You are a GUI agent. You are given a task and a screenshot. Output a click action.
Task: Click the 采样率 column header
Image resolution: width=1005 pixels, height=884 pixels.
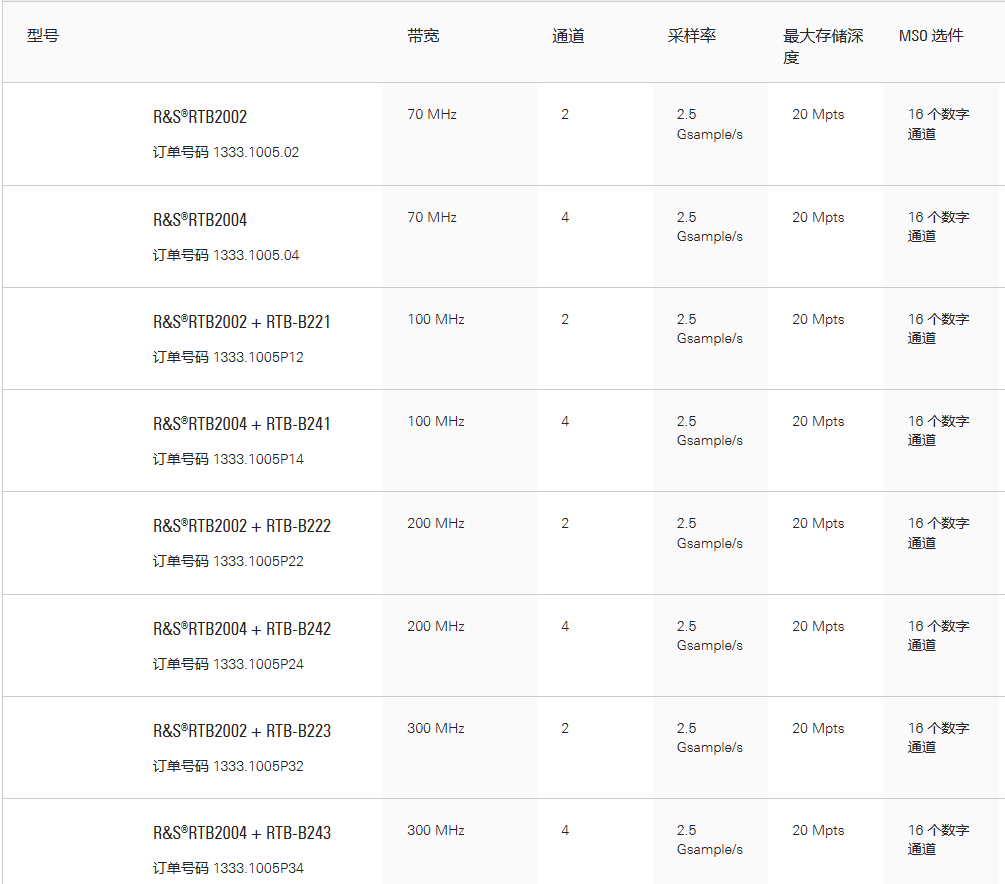[x=692, y=36]
